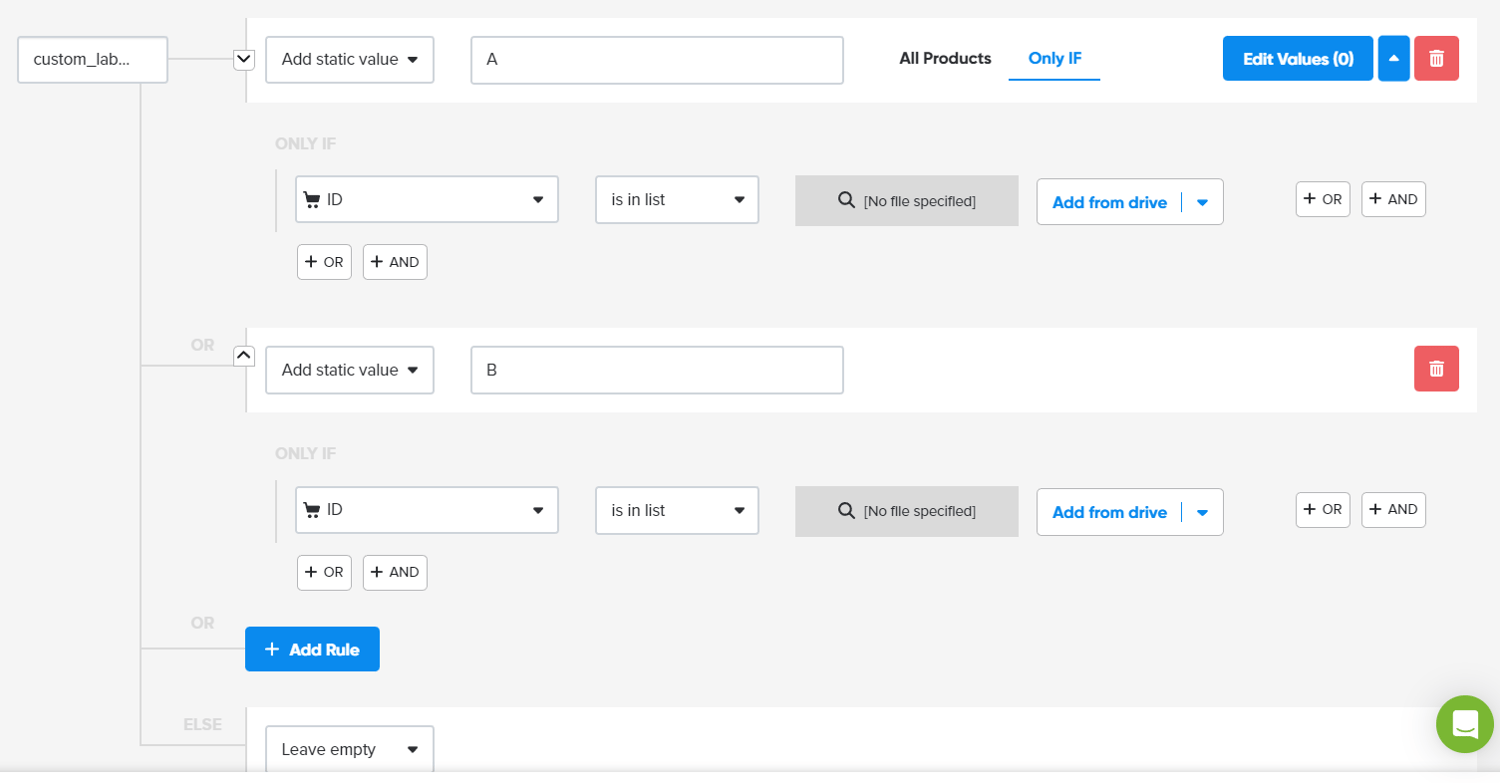The width and height of the screenshot is (1500, 783).
Task: Open the 'is in list' dropdown in first condition
Action: tap(676, 199)
